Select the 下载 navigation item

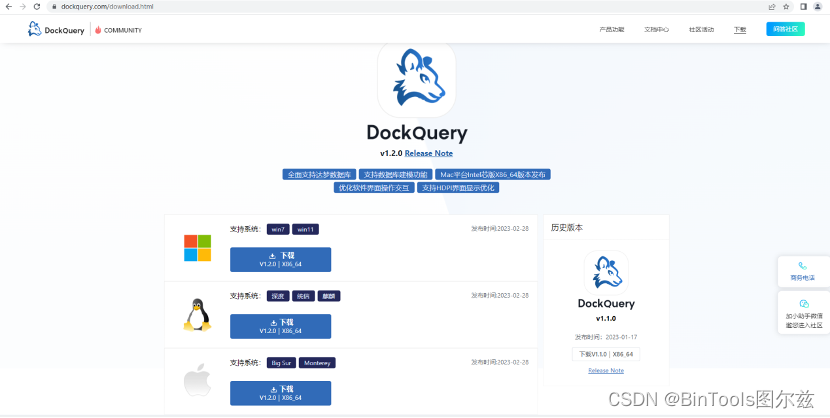pyautogui.click(x=740, y=30)
